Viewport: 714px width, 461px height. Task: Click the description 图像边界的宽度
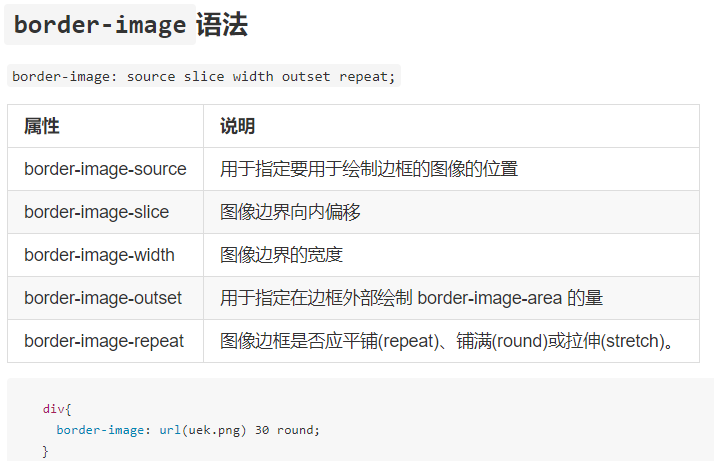coord(281,255)
